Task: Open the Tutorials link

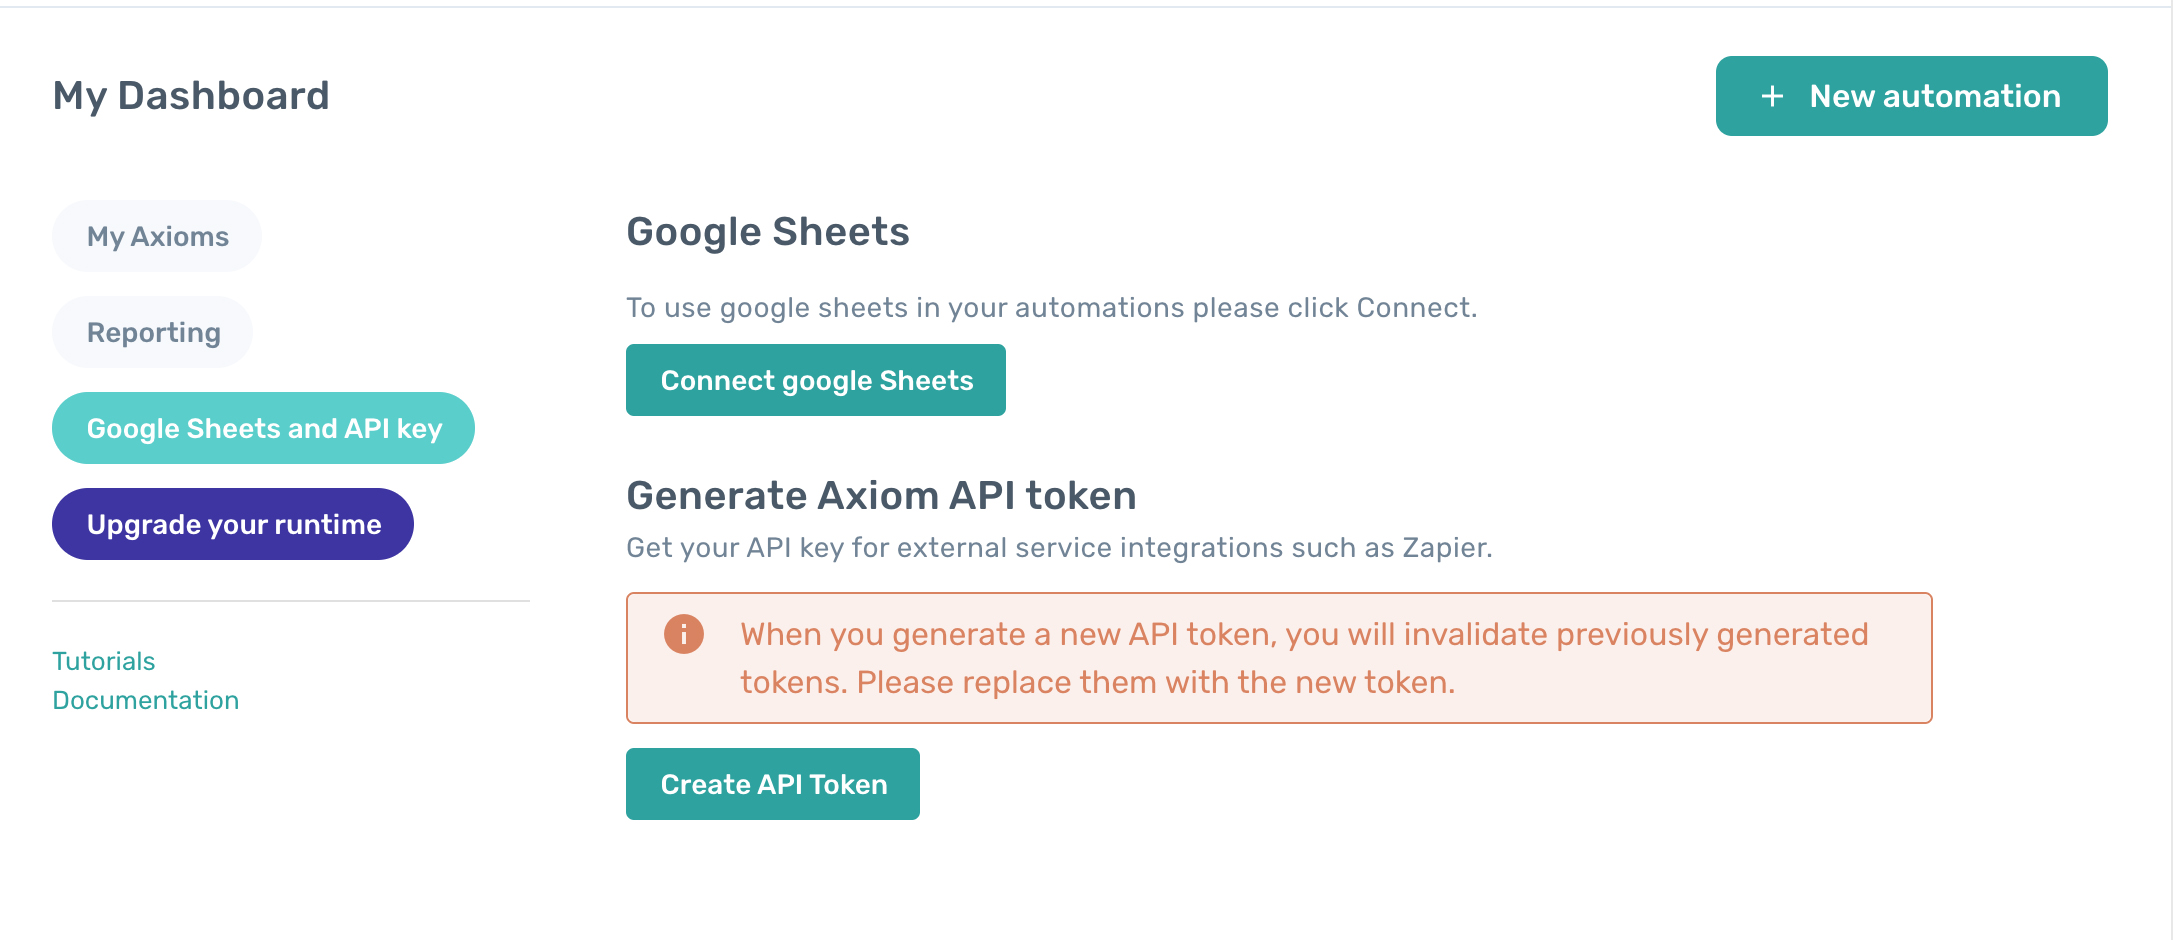Action: pyautogui.click(x=104, y=661)
